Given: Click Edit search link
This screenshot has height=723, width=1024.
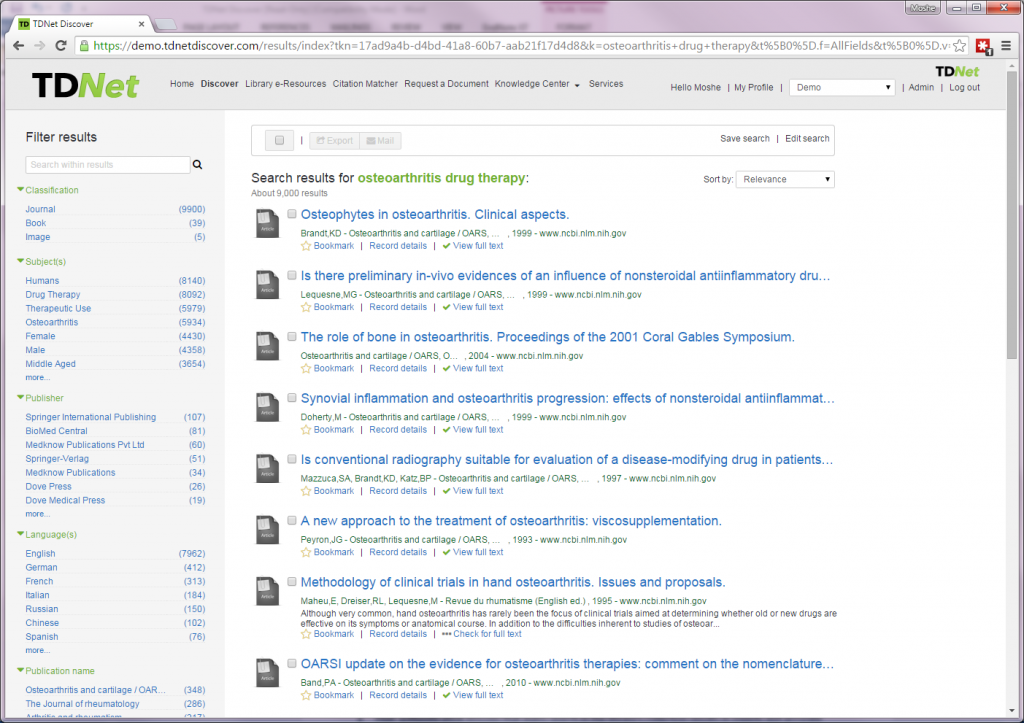Looking at the screenshot, I should tap(807, 138).
